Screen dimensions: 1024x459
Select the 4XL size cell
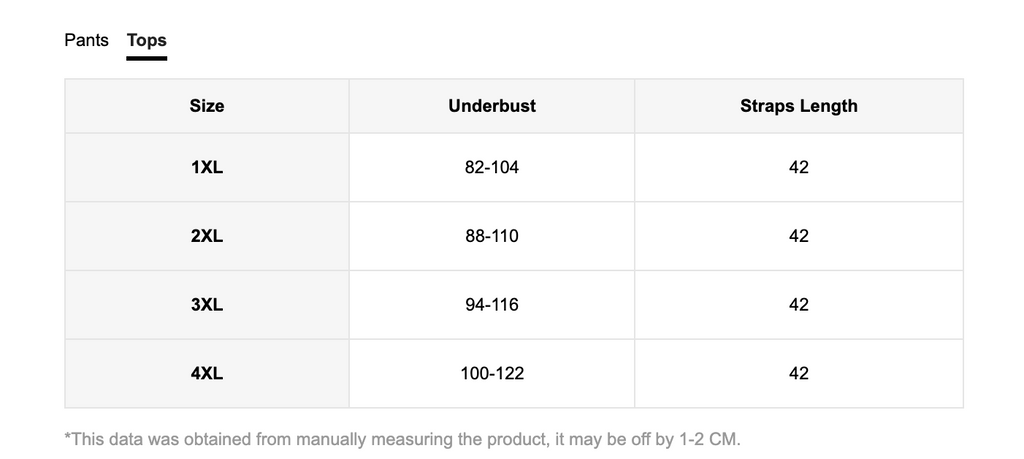[x=207, y=373]
